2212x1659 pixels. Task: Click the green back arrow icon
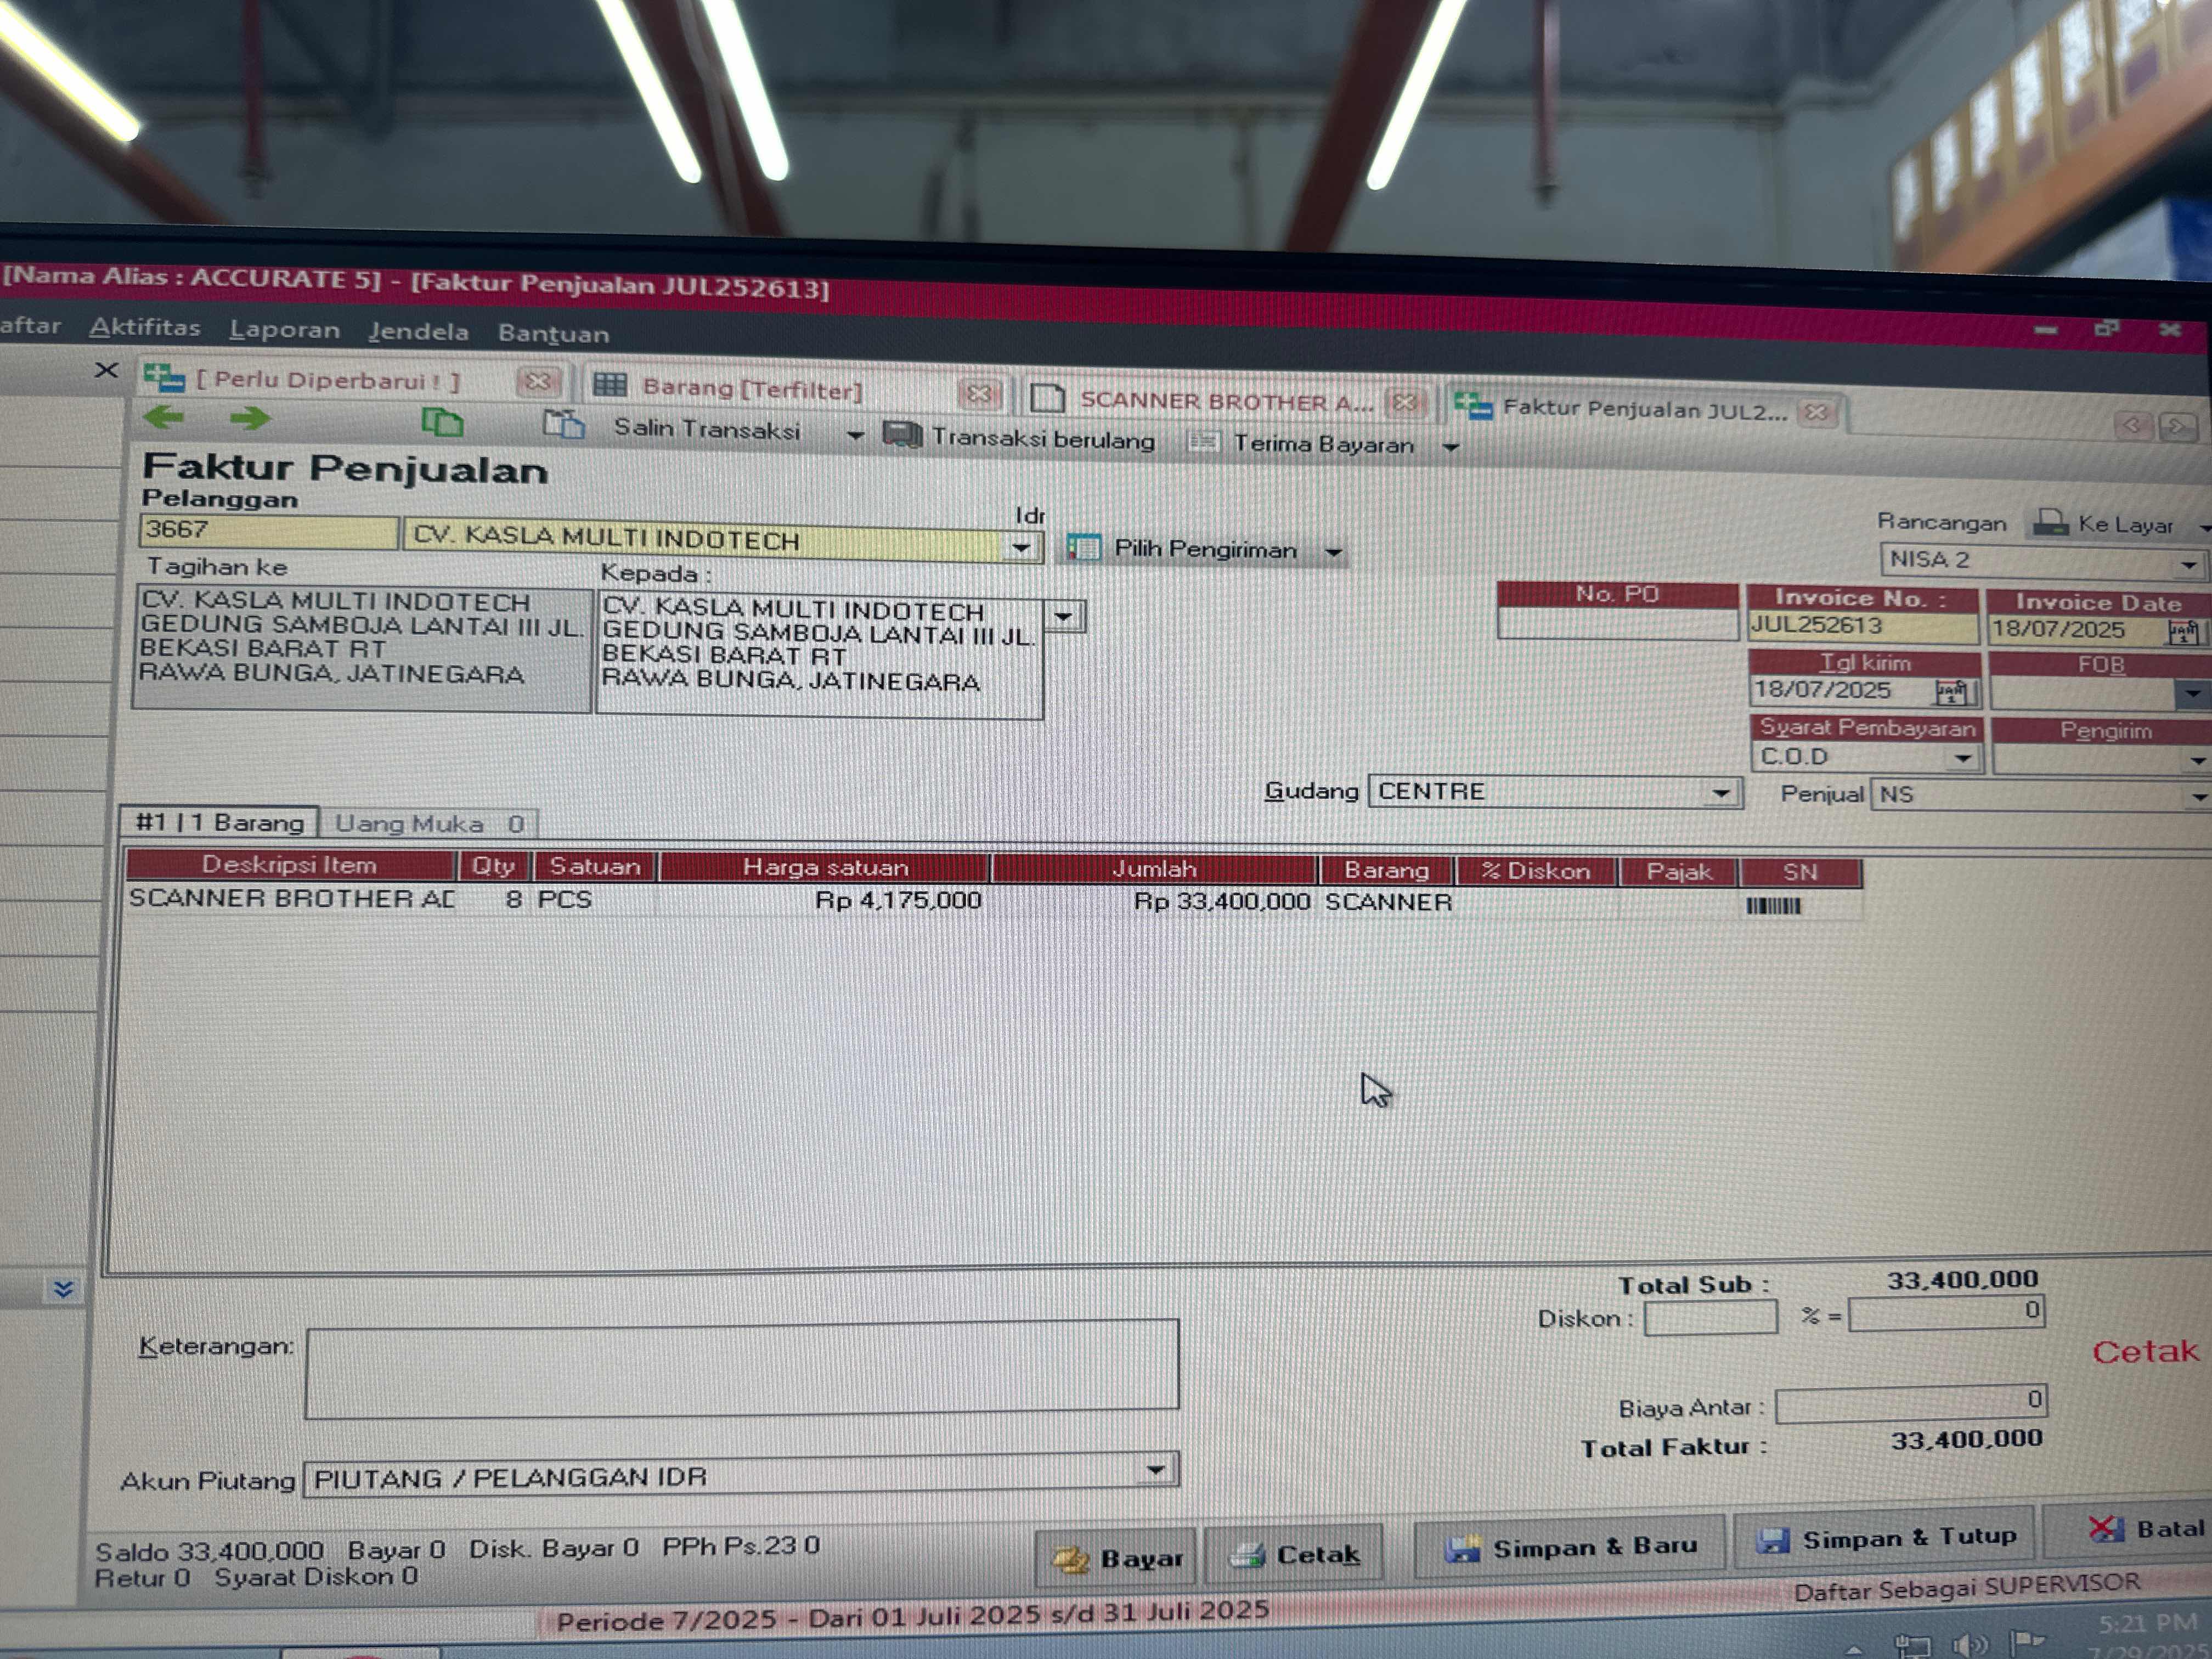164,417
